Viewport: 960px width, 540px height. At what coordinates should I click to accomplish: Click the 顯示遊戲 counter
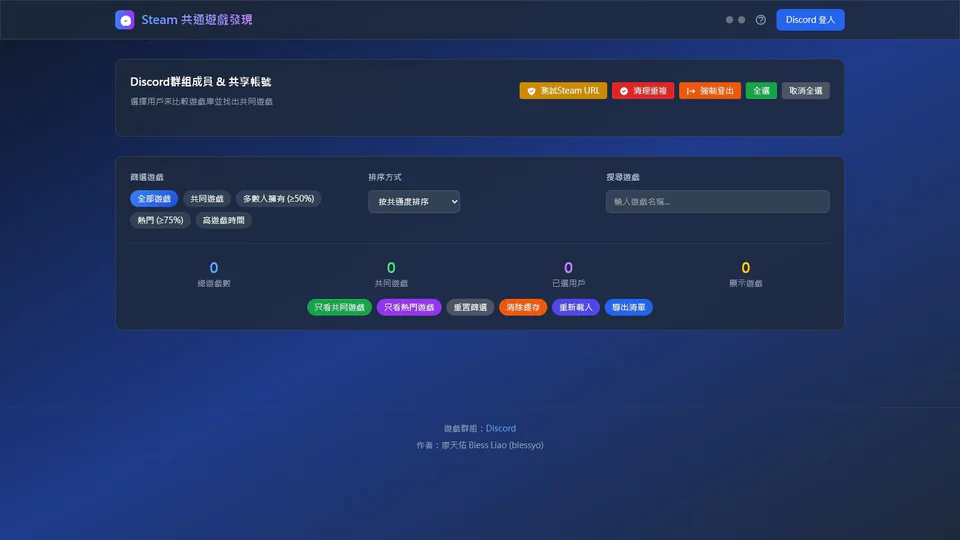(746, 274)
